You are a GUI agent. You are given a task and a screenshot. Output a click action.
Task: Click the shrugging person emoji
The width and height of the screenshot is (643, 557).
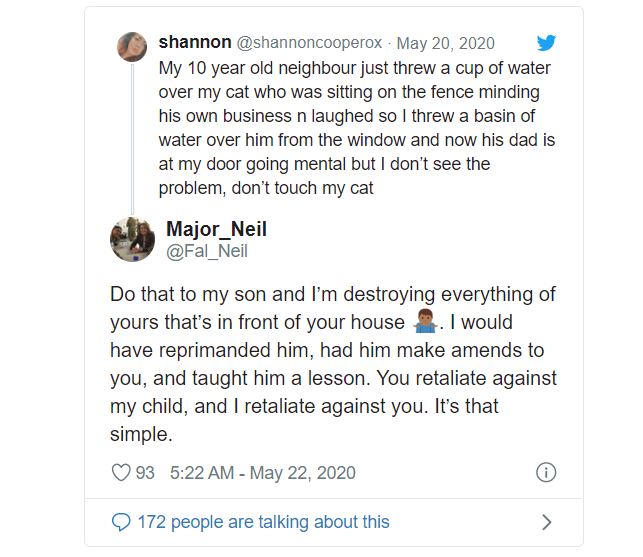426,322
